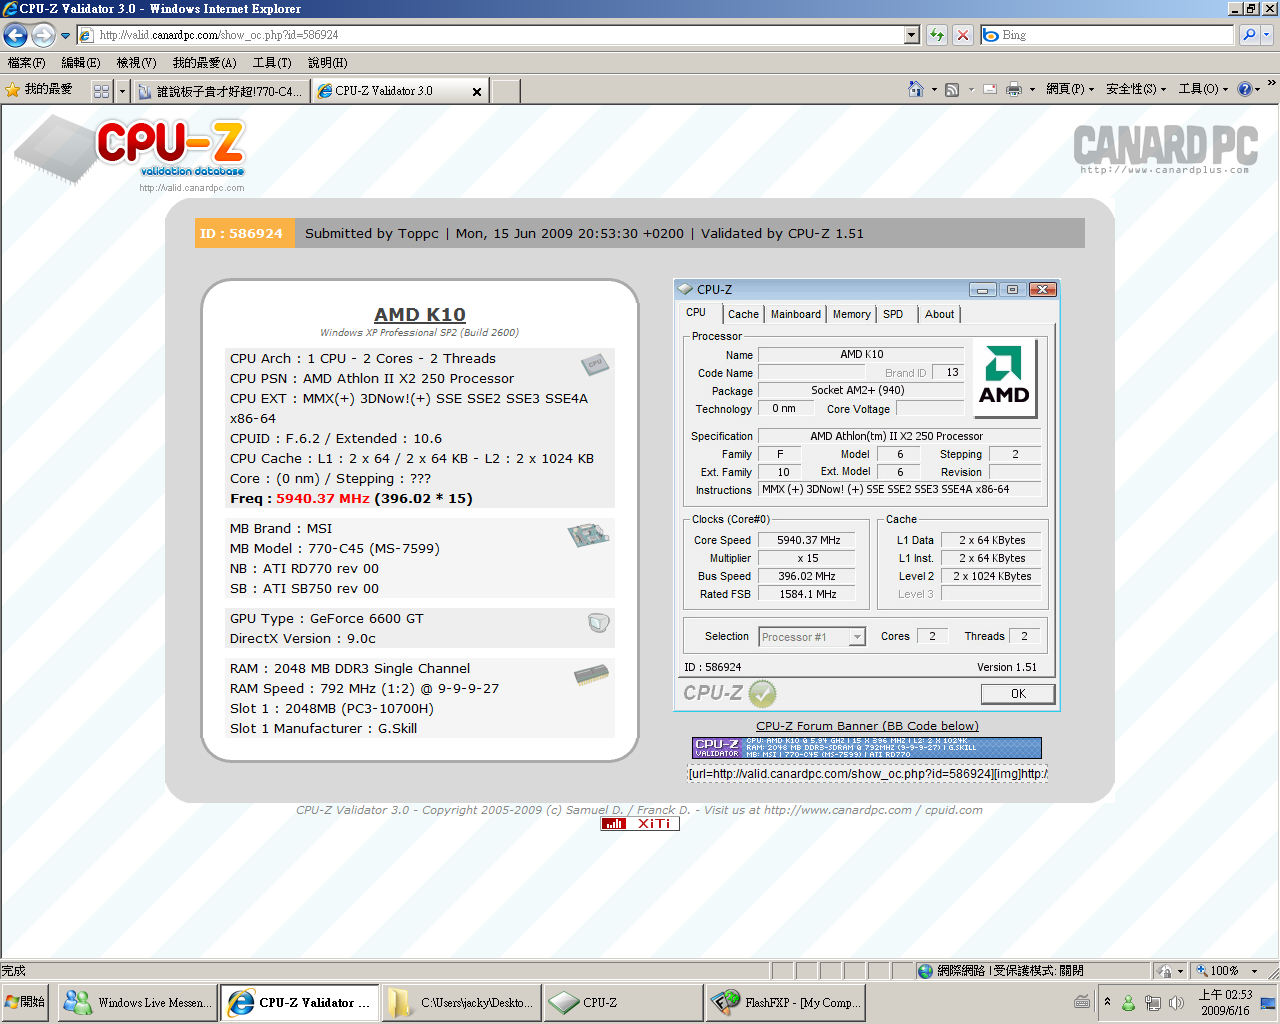1280x1024 pixels.
Task: Open the 檢視(V) menu
Action: click(136, 62)
